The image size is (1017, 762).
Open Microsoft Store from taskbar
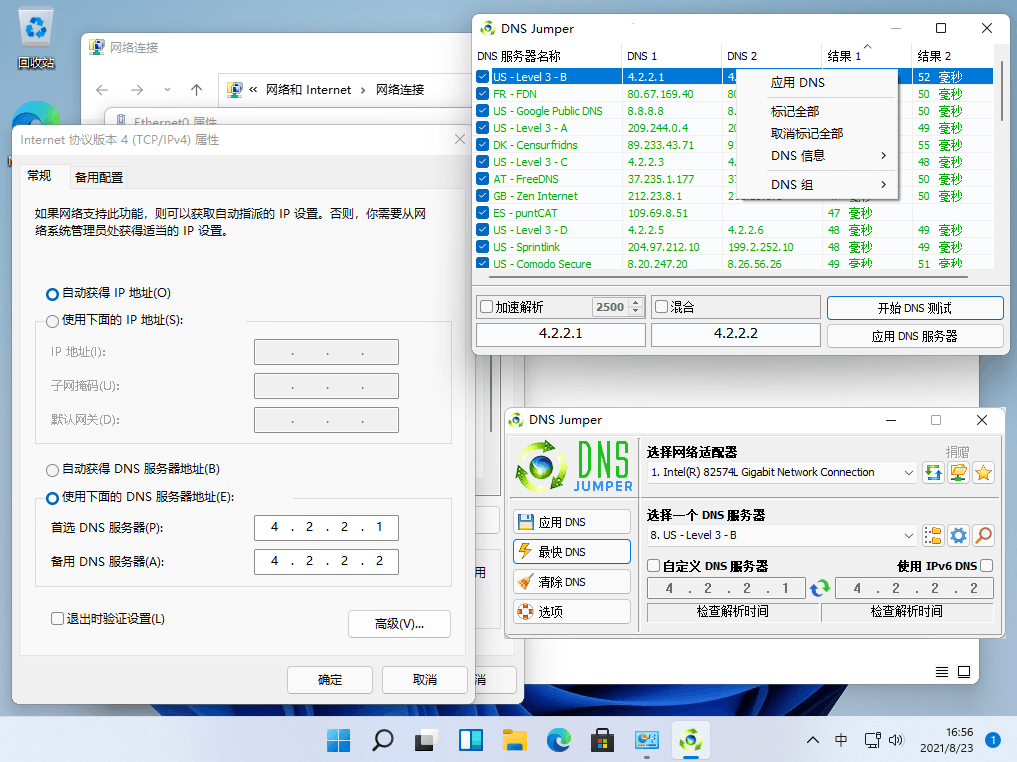tap(603, 740)
